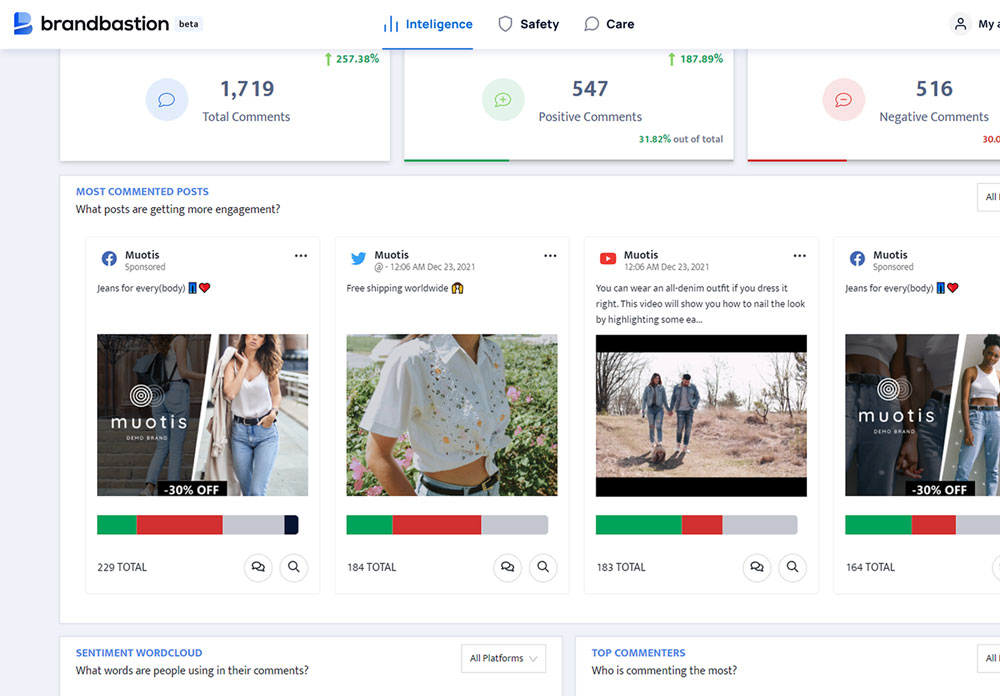The height and width of the screenshot is (696, 1000).
Task: Click the 187.89% increase indicator
Action: point(696,59)
